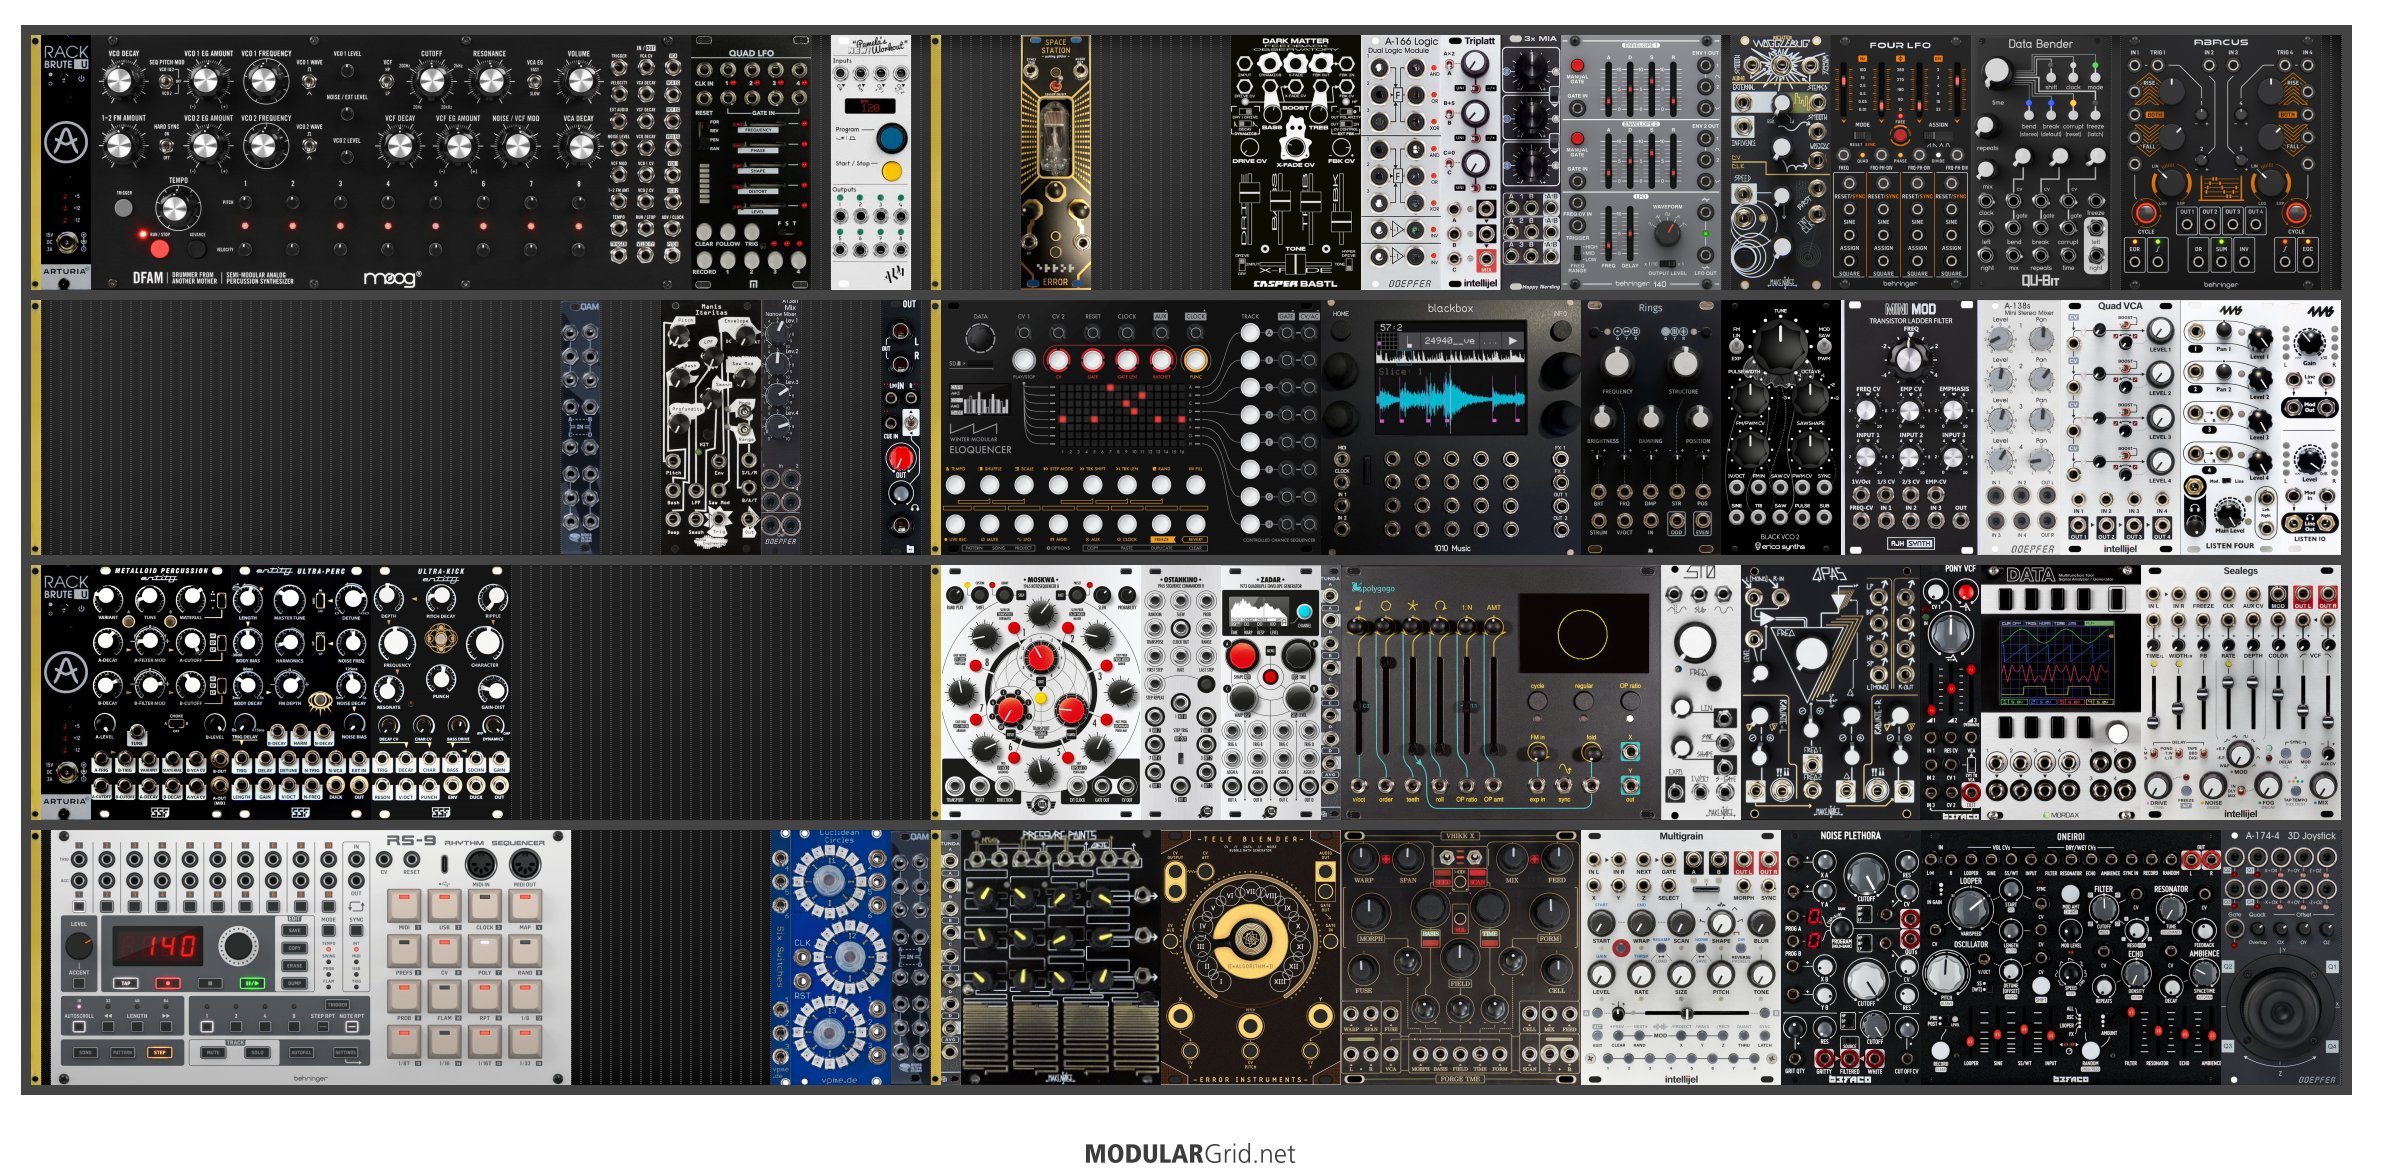Click the blackbox waveform display
The width and height of the screenshot is (2382, 1175).
tap(1450, 398)
